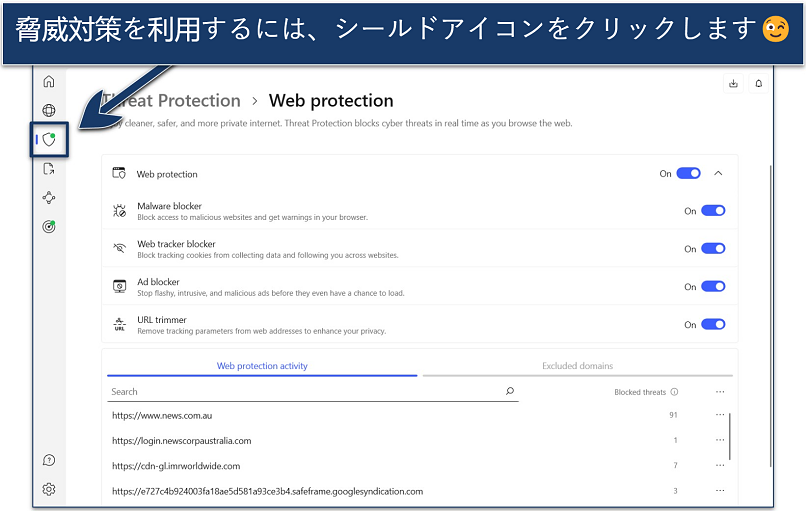Click the globe VPN servers icon
Image resolution: width=806 pixels, height=511 pixels.
coord(49,111)
